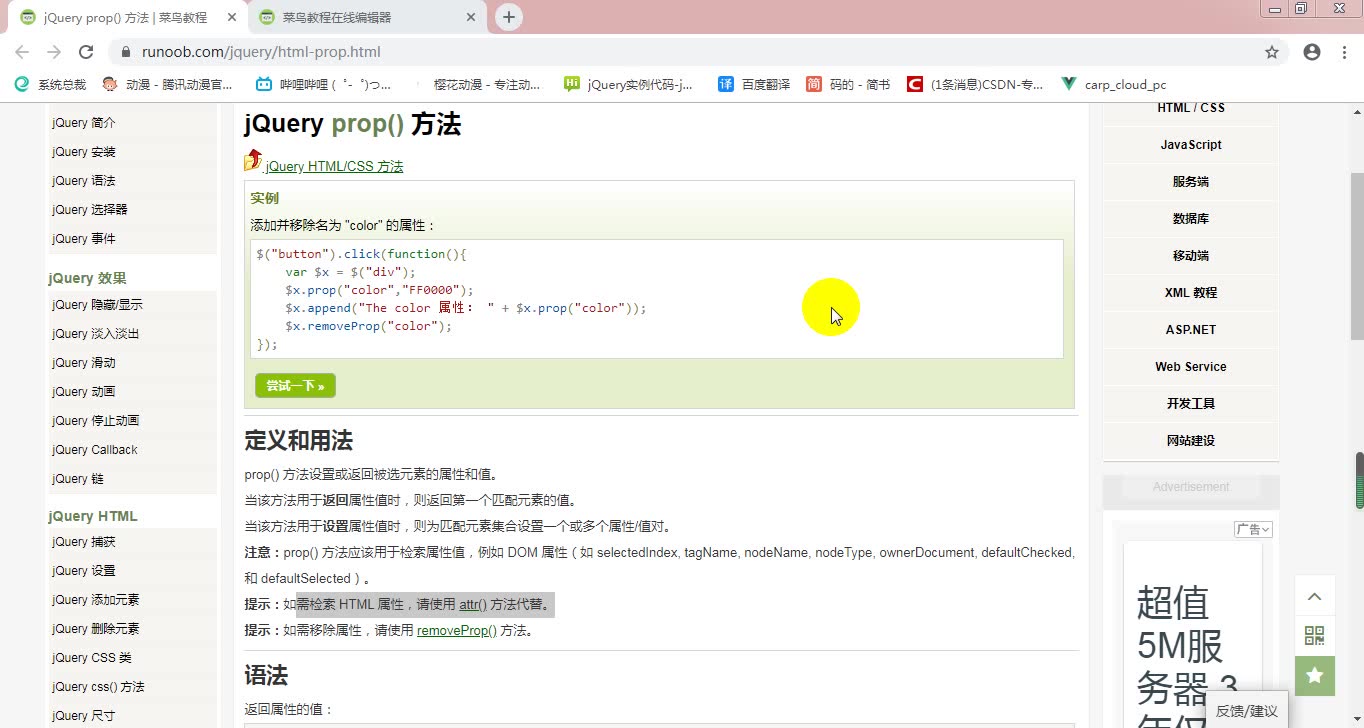This screenshot has height=728, width=1364.
Task: Open ASP.NET category
Action: [1190, 330]
